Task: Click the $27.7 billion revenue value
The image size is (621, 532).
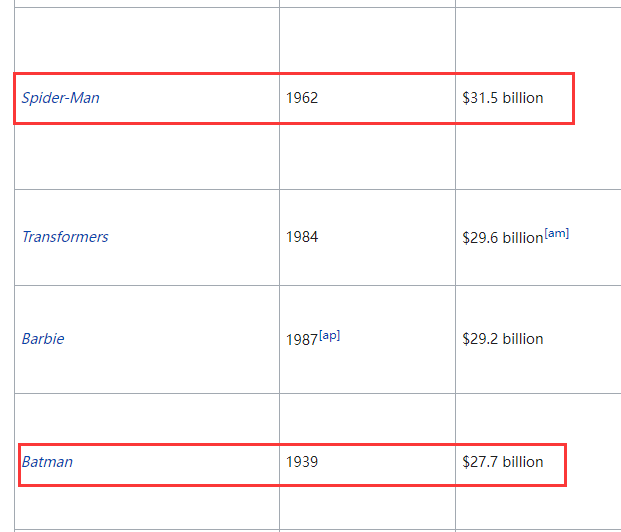Action: coord(503,462)
